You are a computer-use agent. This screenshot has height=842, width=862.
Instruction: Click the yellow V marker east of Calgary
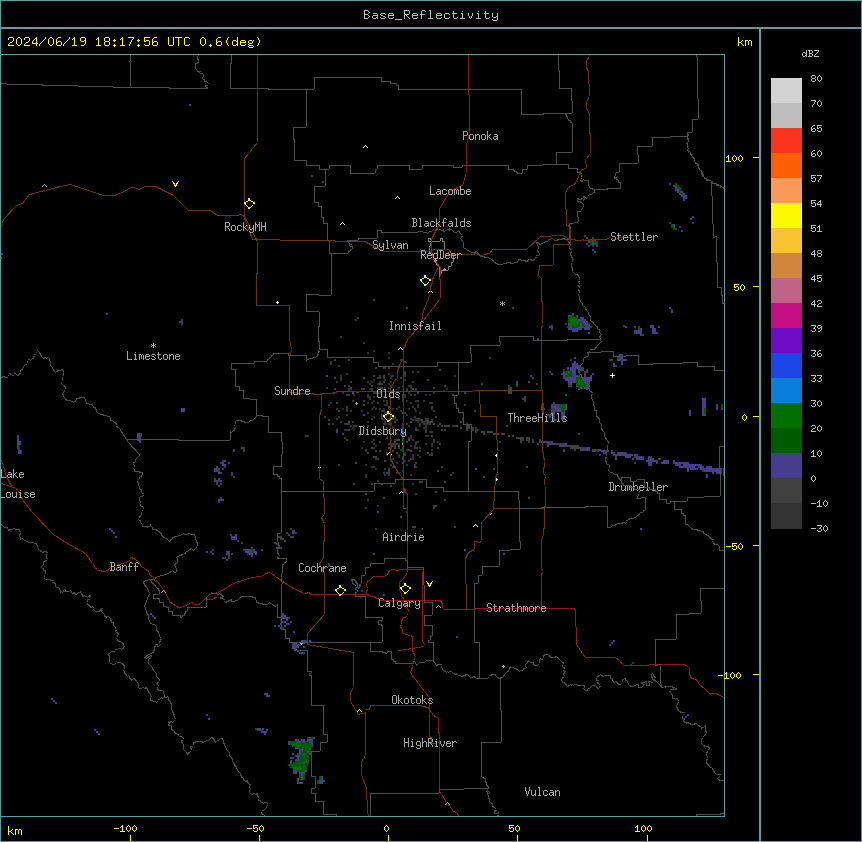429,584
